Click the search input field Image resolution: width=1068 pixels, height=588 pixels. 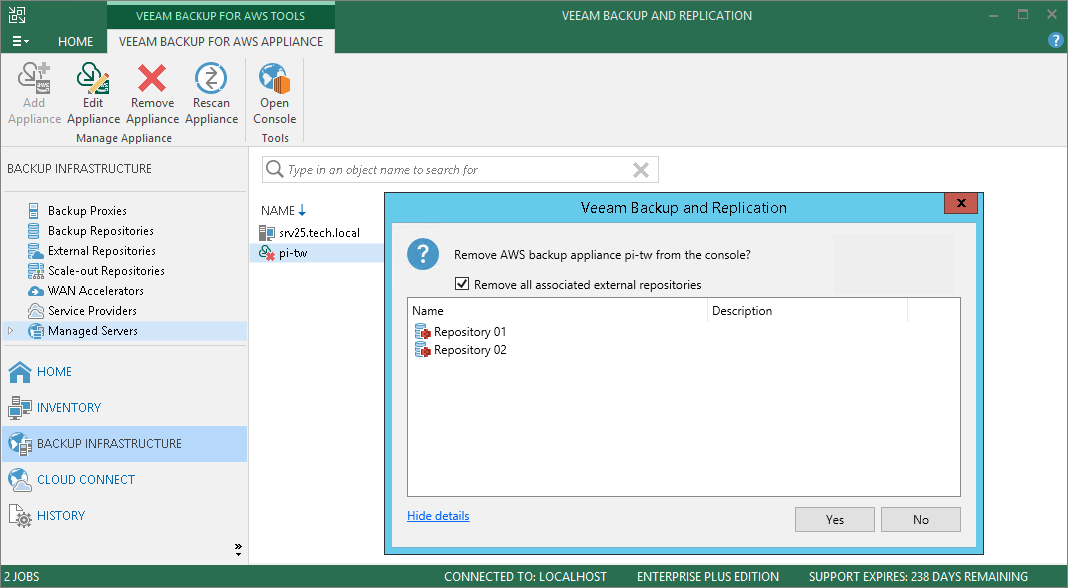tap(460, 170)
